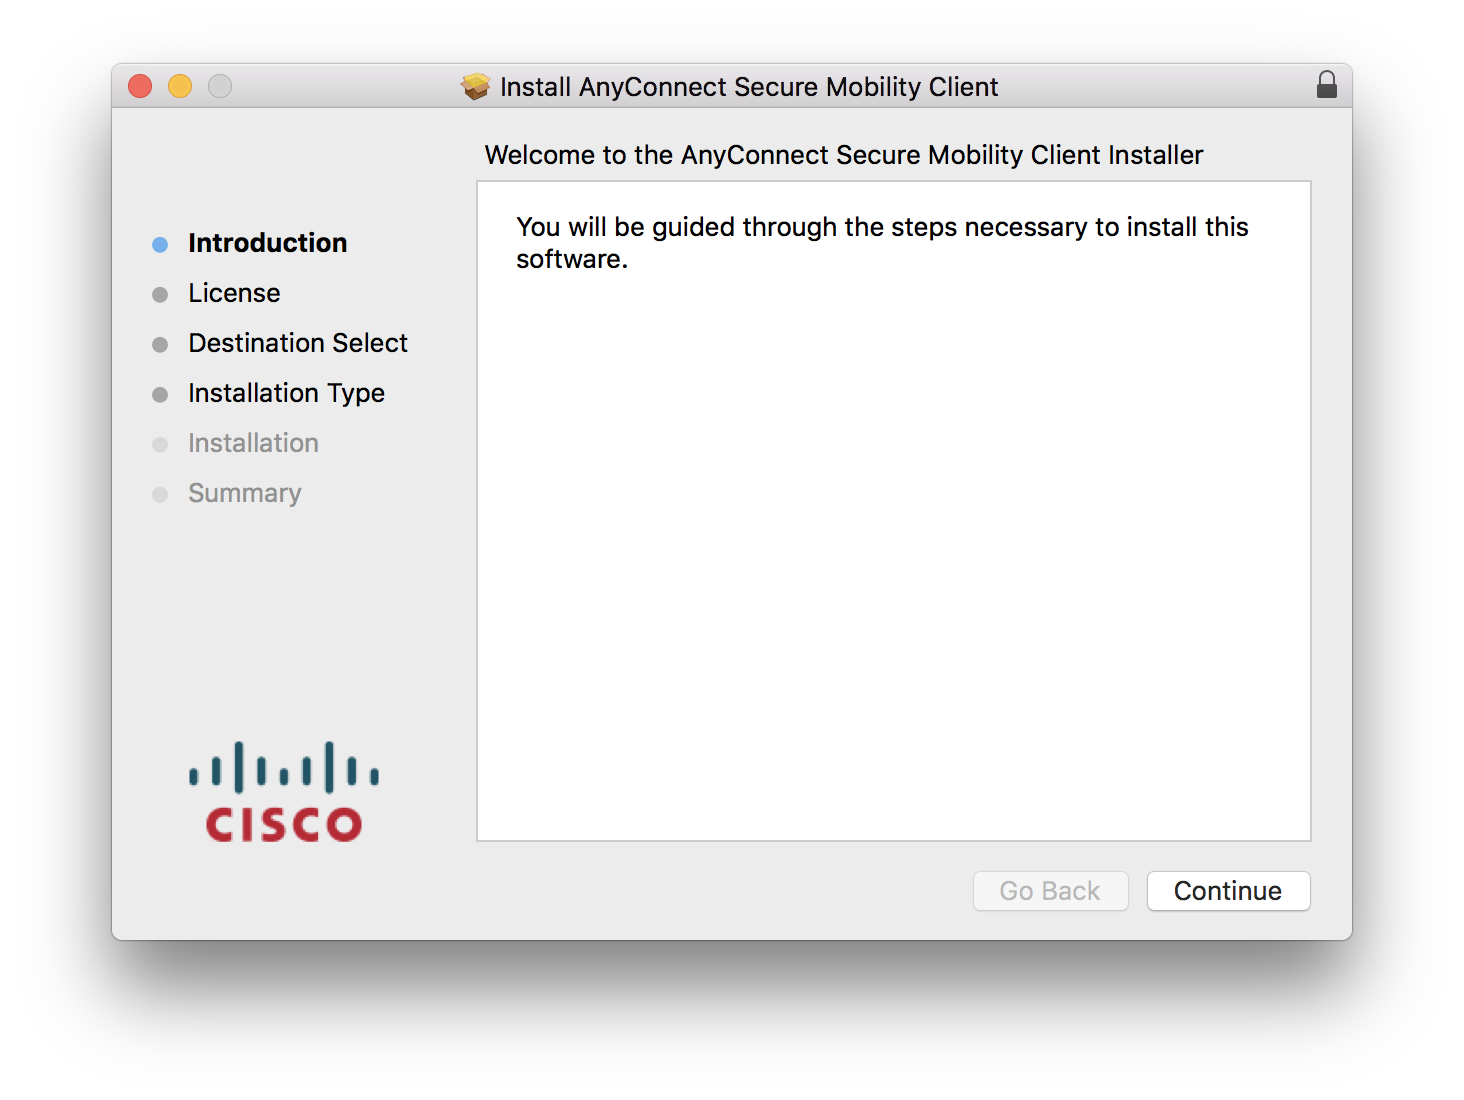This screenshot has width=1464, height=1100.
Task: Click the package installer icon in title bar
Action: [x=474, y=86]
